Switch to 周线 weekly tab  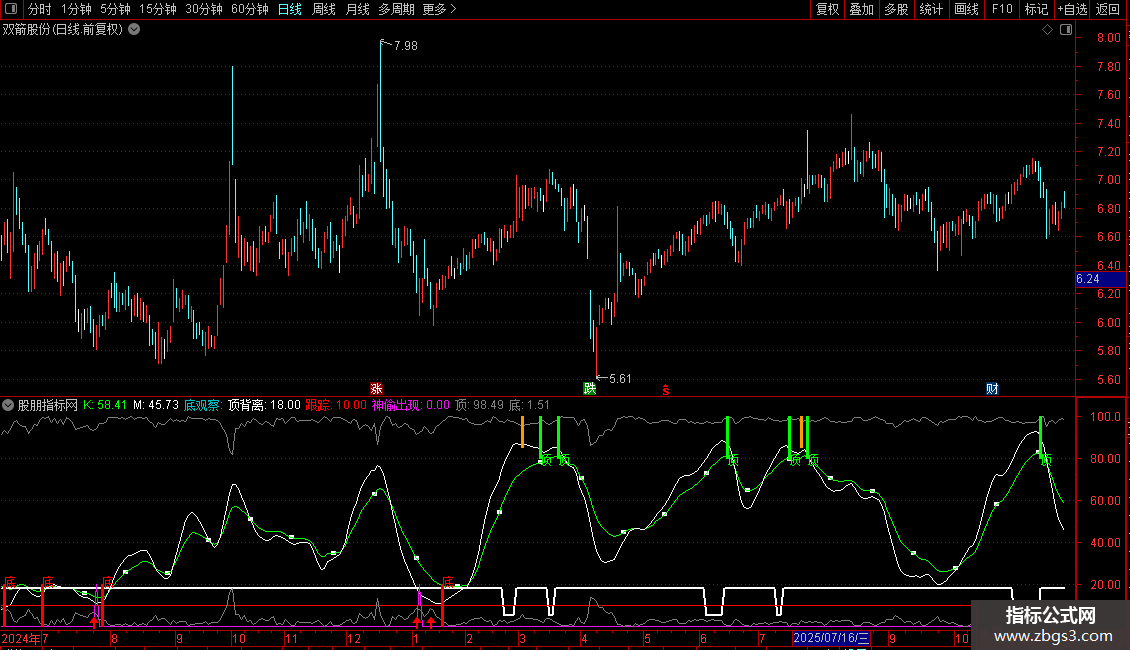click(324, 9)
